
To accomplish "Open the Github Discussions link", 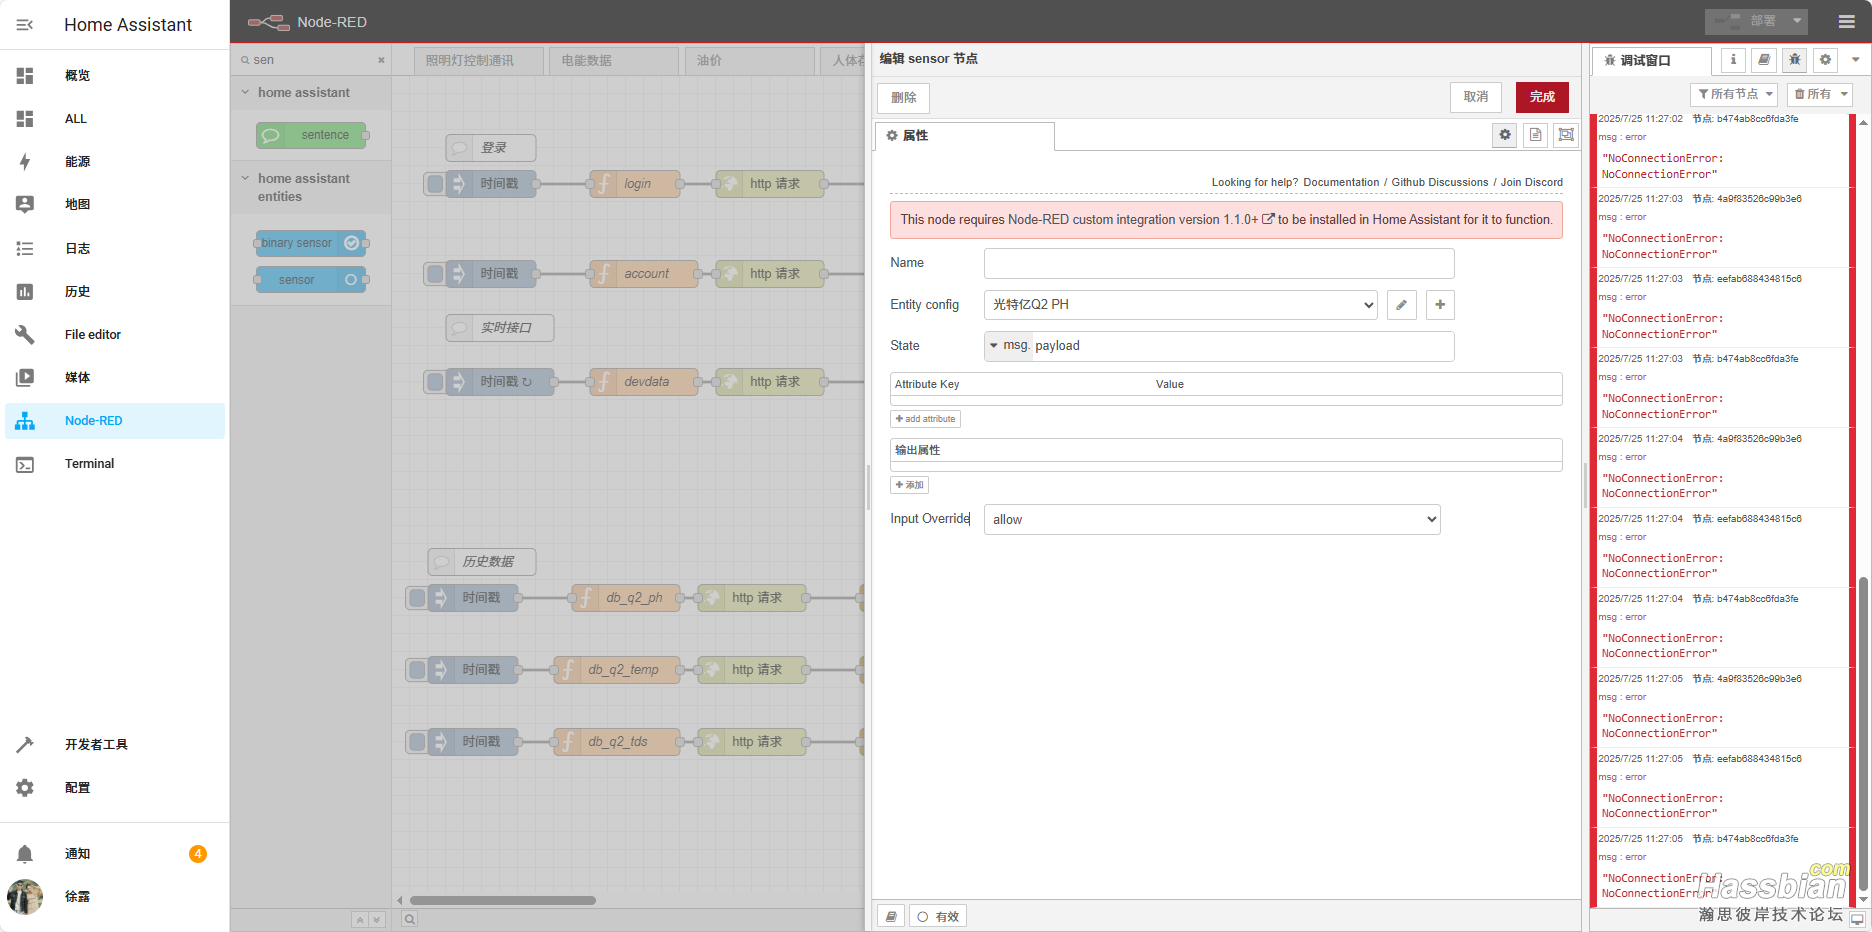I will (x=1440, y=182).
